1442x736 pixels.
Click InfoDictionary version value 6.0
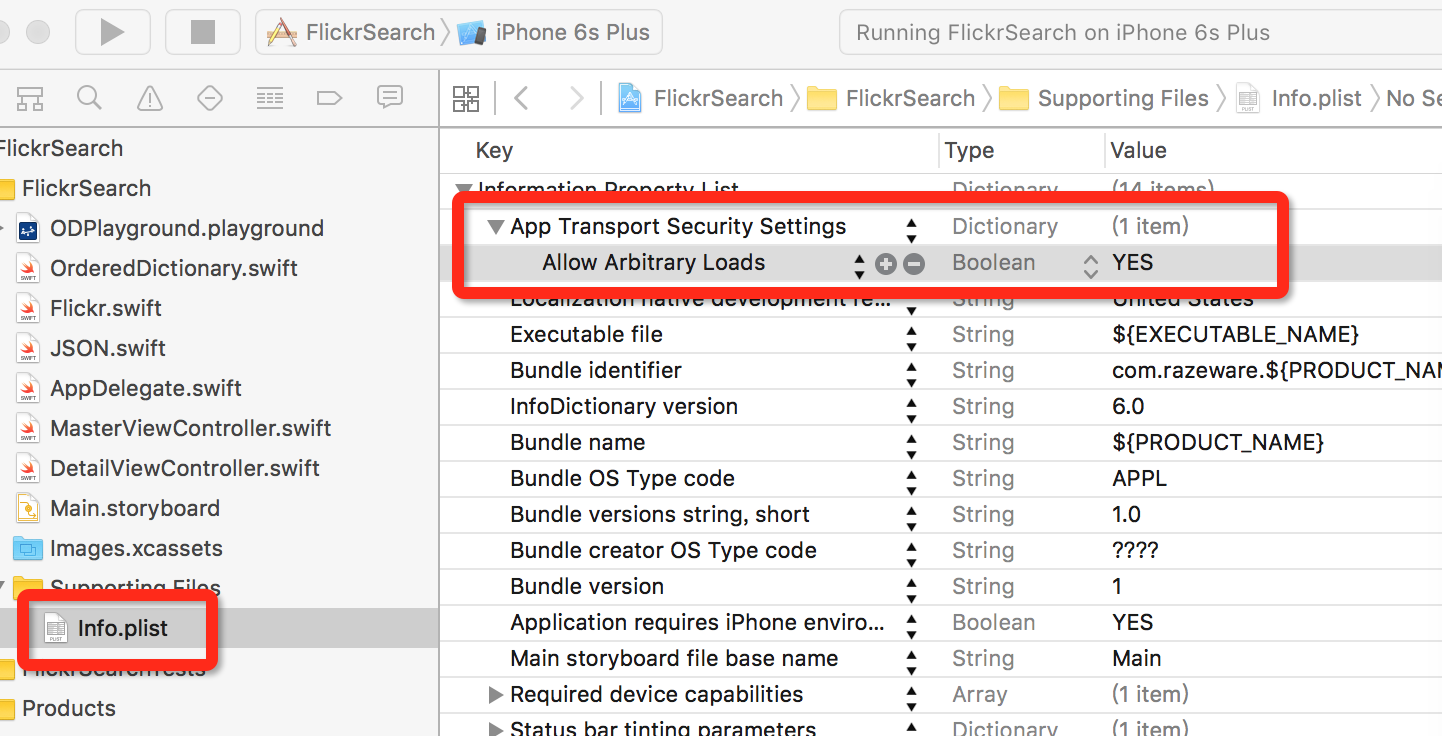pos(1128,406)
